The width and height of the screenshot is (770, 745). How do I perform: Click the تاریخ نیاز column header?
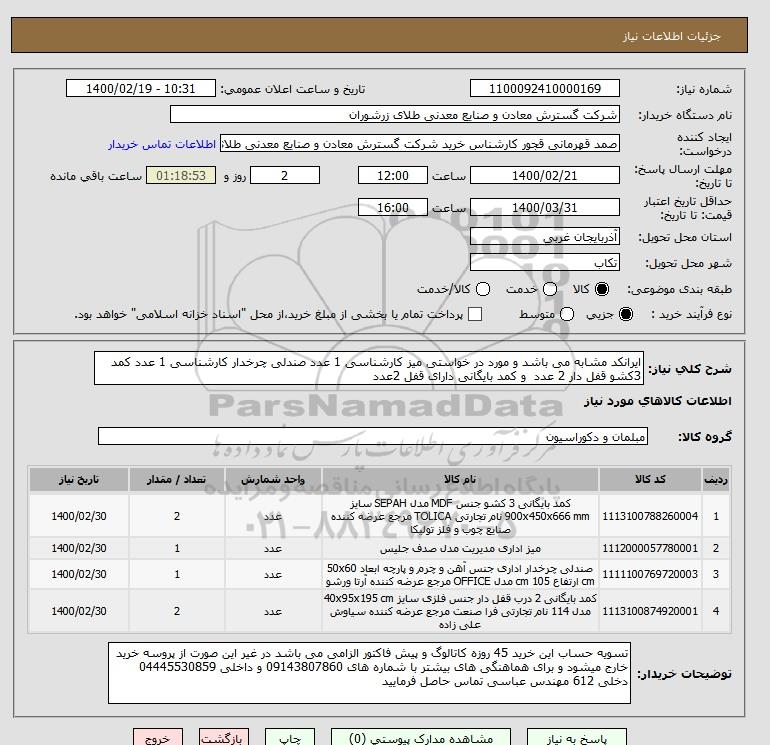click(x=79, y=479)
